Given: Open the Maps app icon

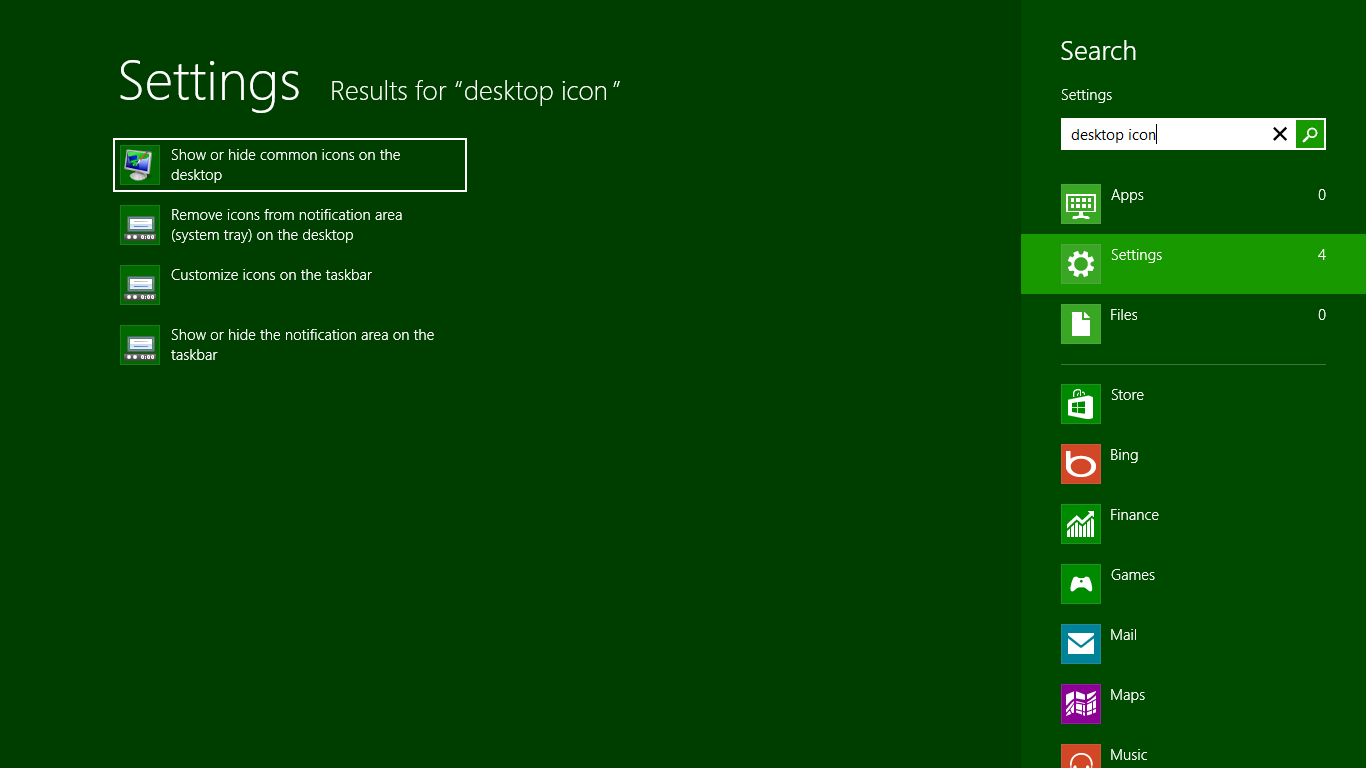Looking at the screenshot, I should click(1080, 704).
